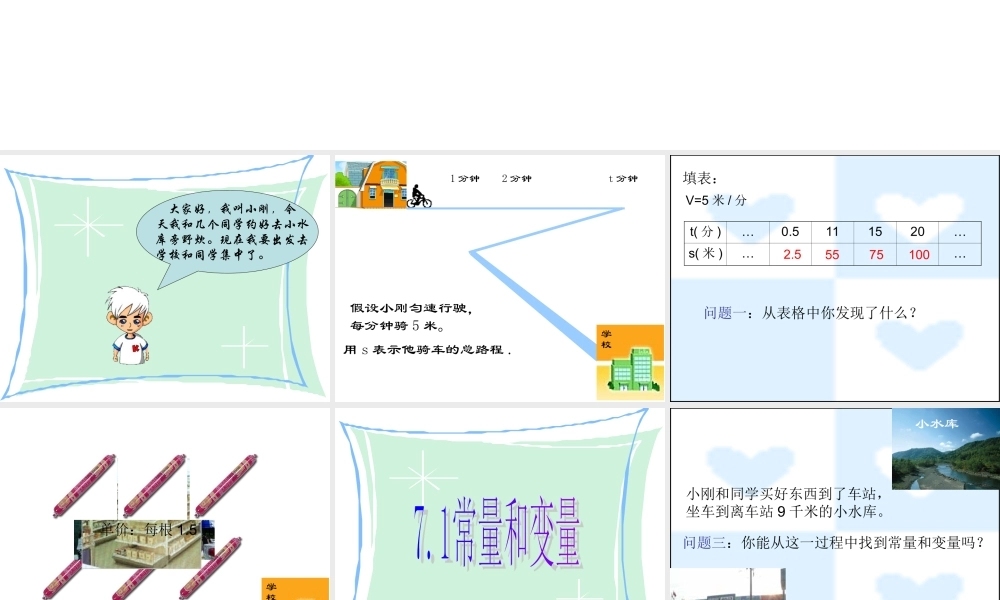1000x600 pixels.
Task: Click the red value '100'
Action: click(x=919, y=254)
